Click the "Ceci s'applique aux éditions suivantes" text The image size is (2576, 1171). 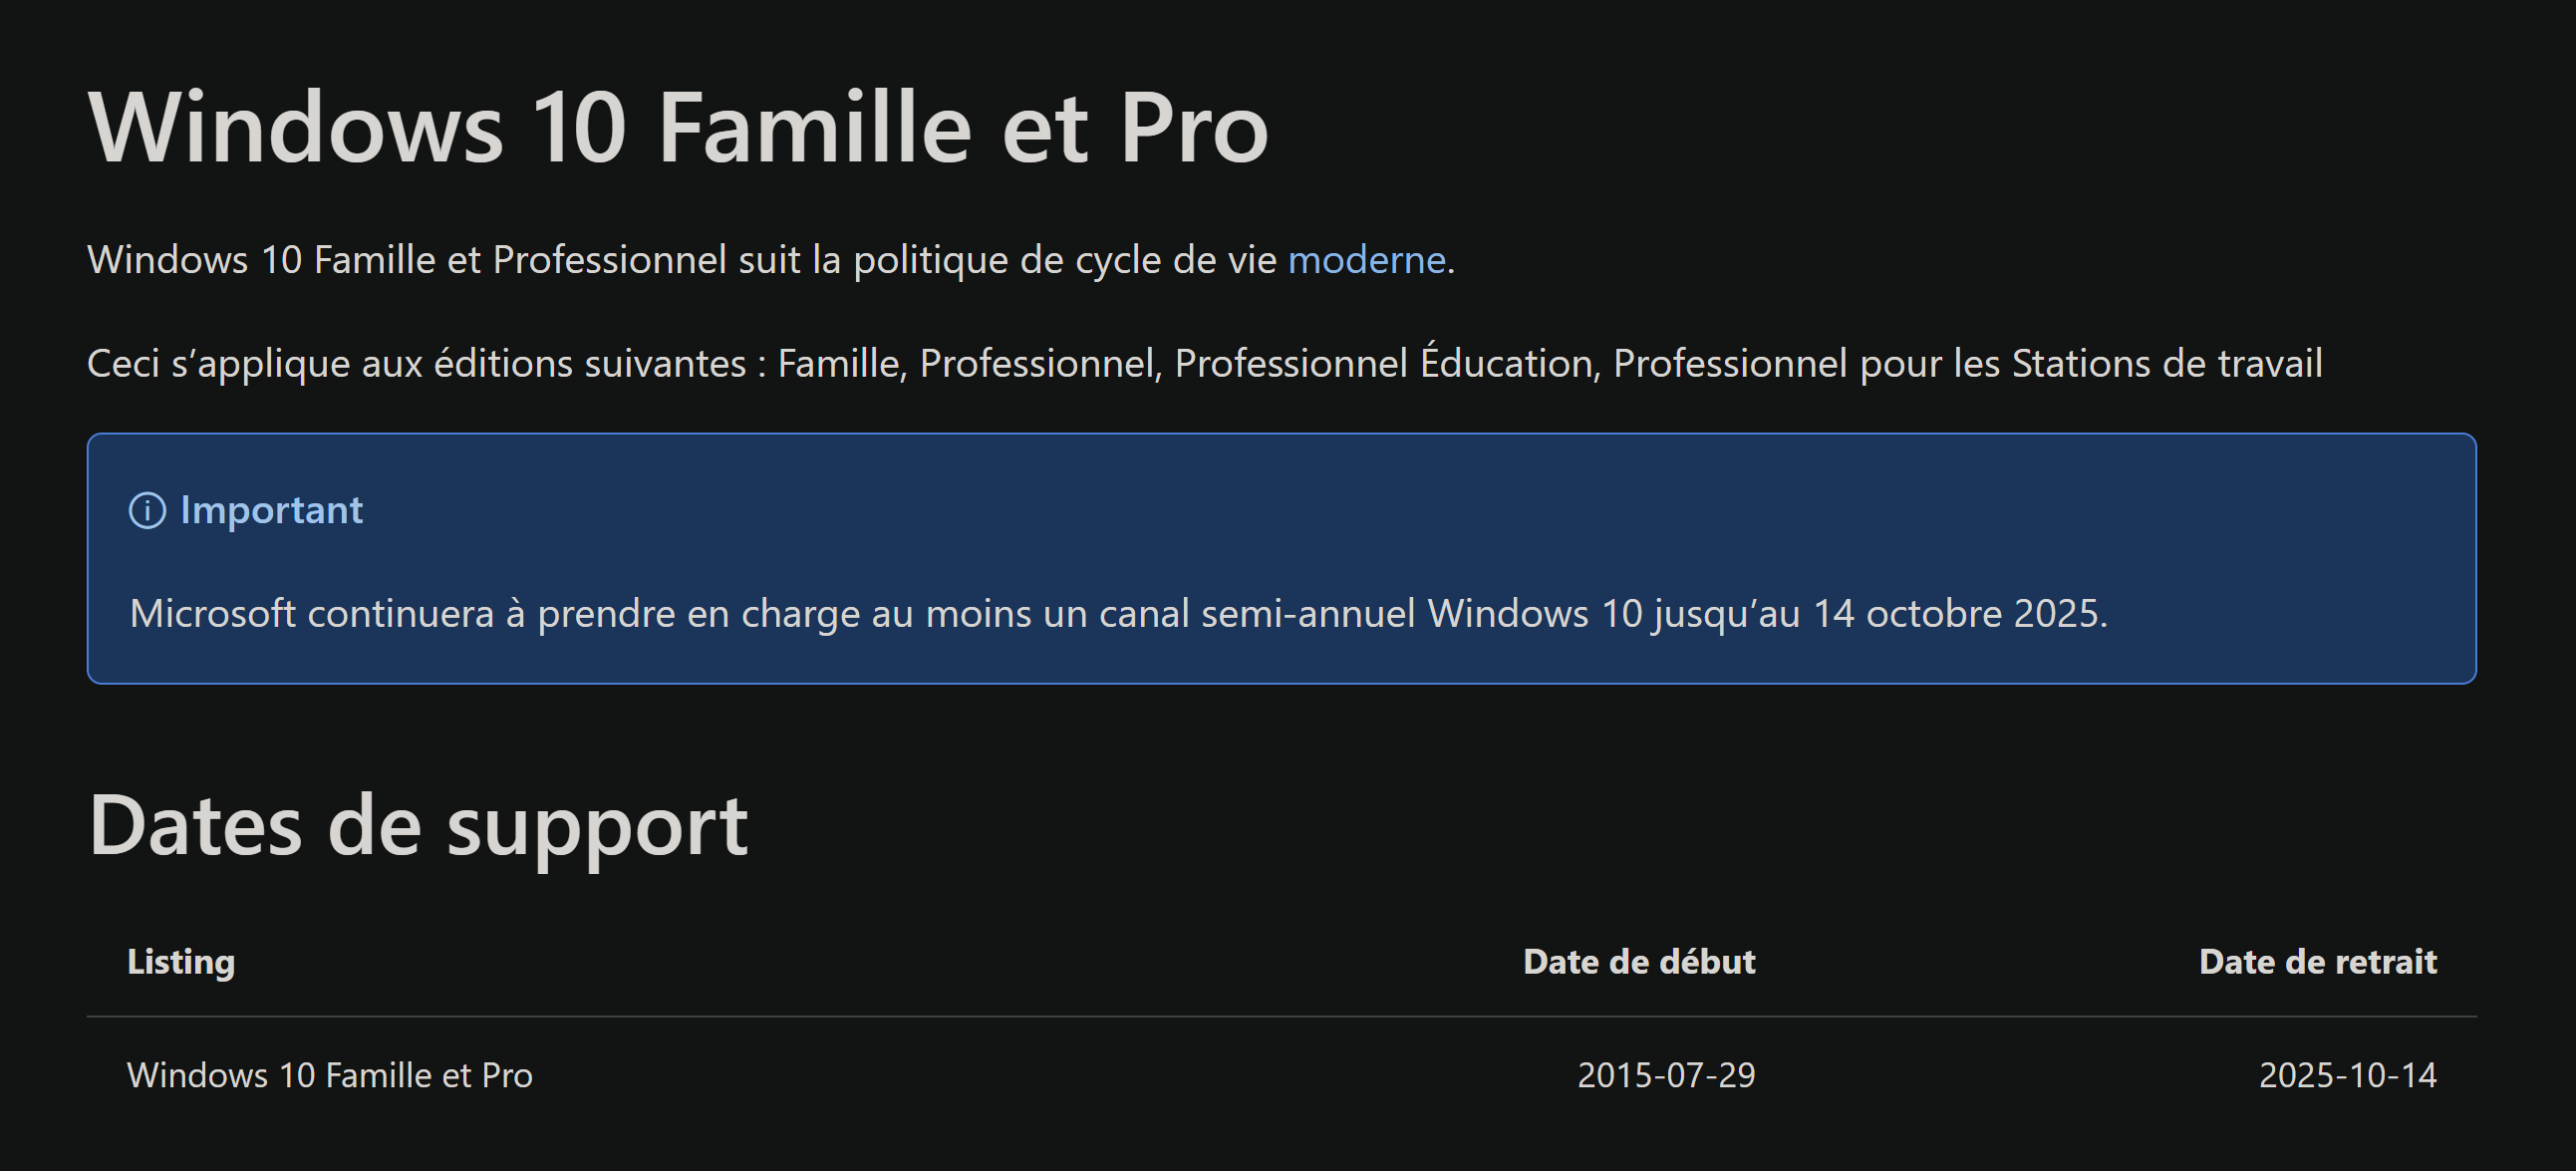416,364
